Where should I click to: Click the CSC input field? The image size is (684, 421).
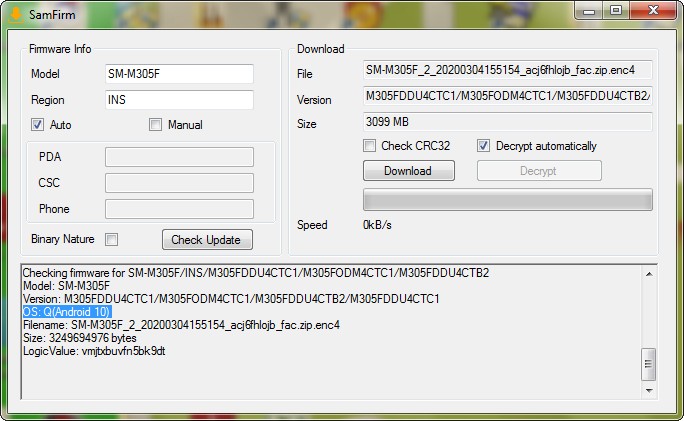[x=179, y=183]
